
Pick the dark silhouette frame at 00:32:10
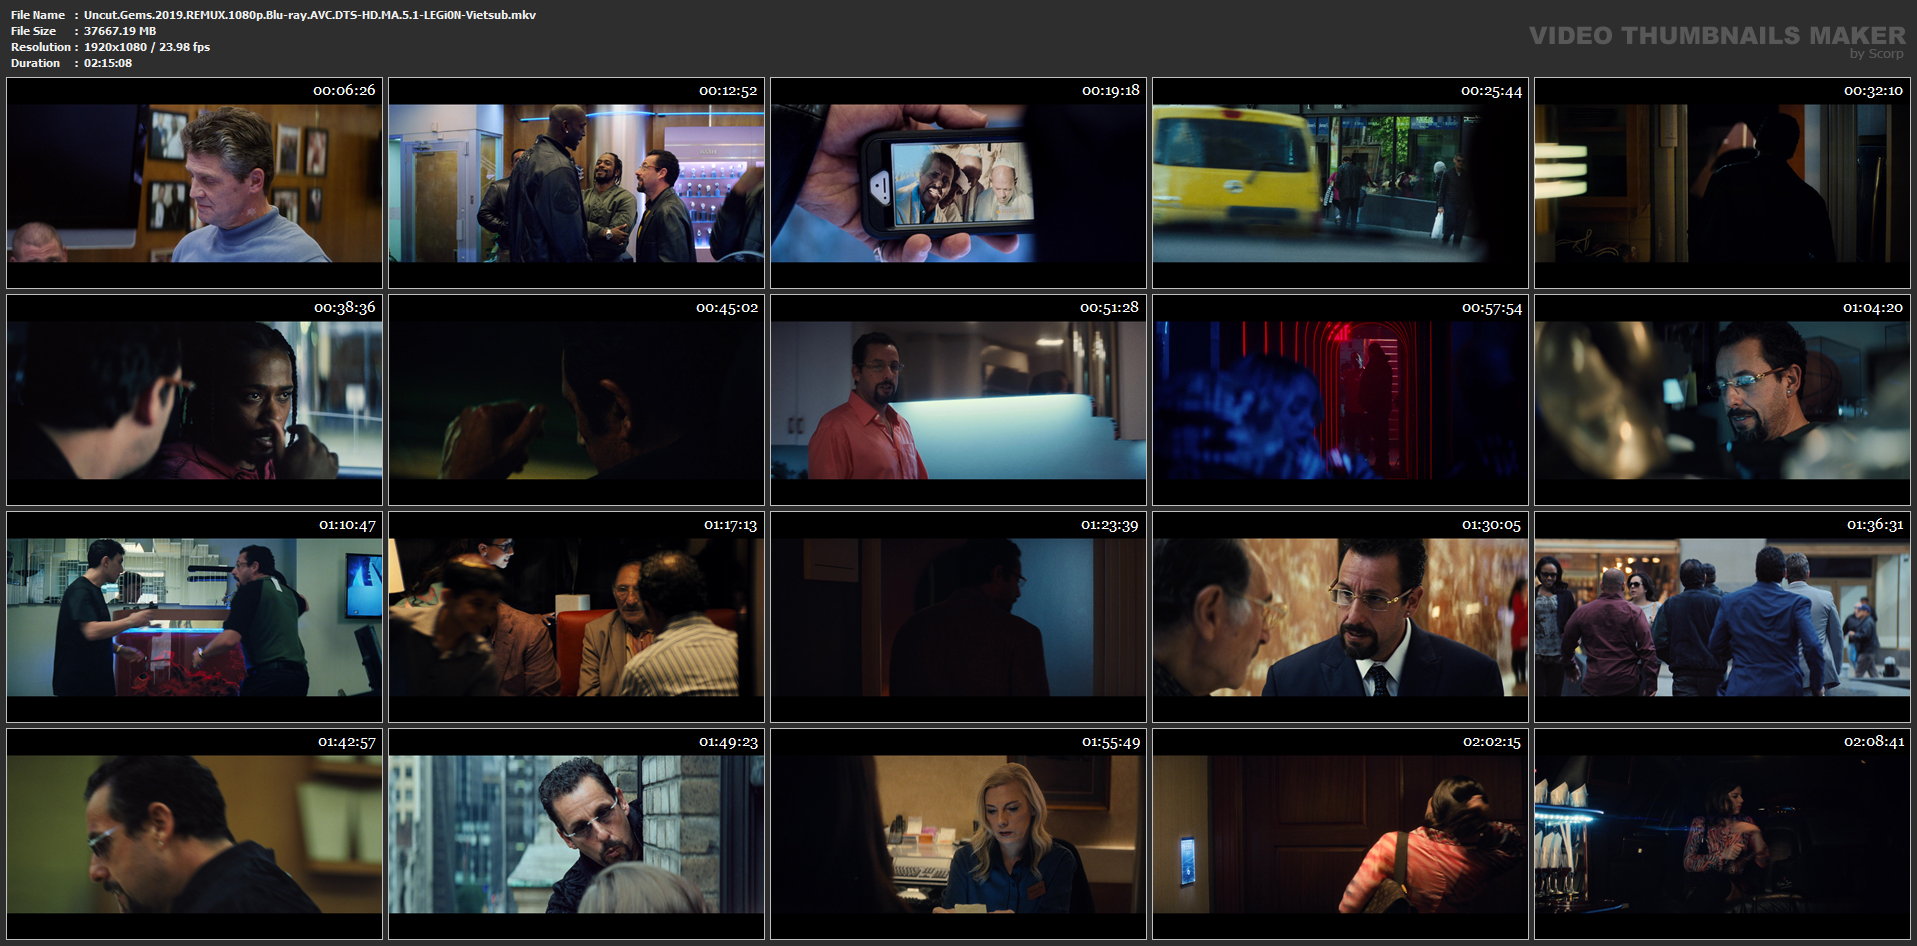point(1722,183)
